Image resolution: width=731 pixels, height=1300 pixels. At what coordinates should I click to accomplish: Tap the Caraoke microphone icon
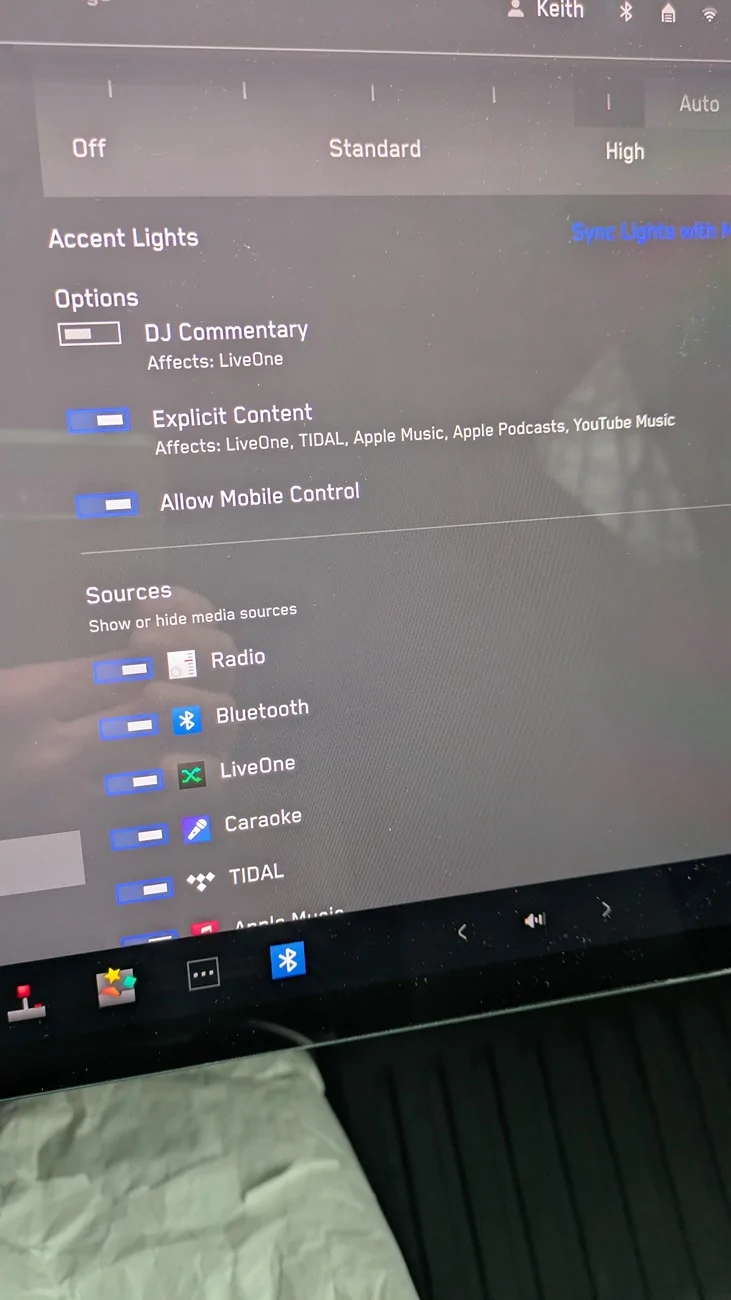tap(197, 829)
